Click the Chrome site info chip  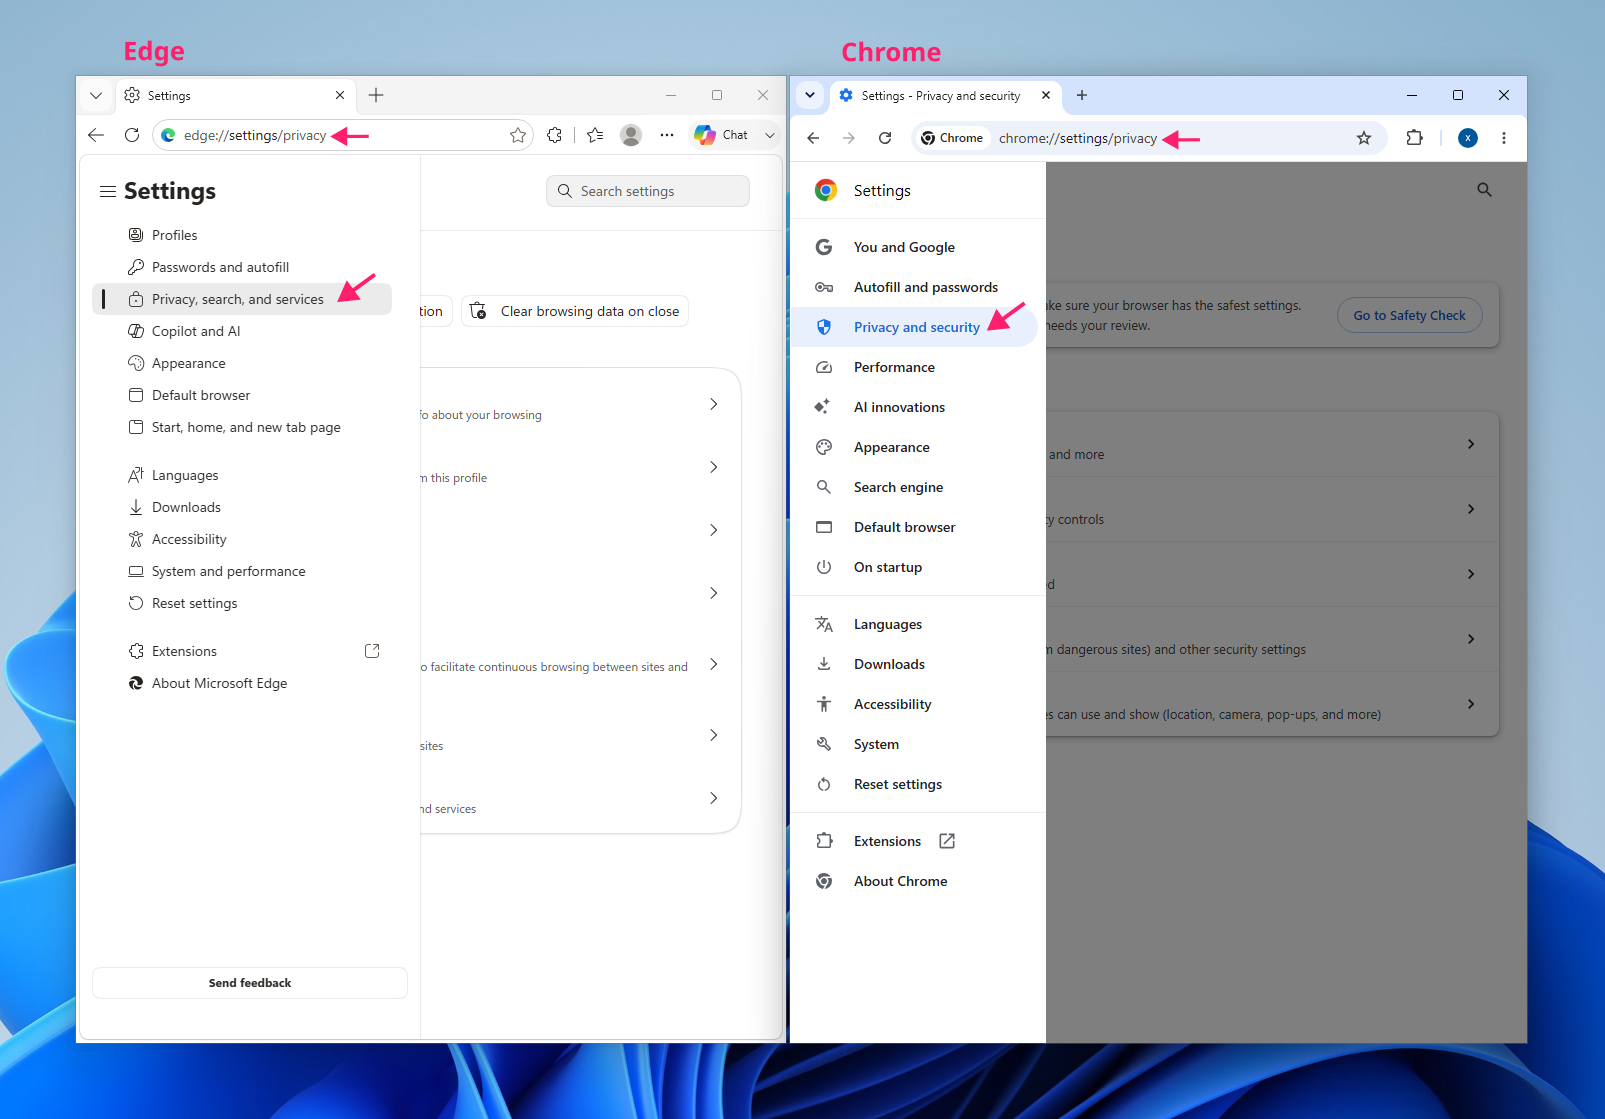coord(952,138)
